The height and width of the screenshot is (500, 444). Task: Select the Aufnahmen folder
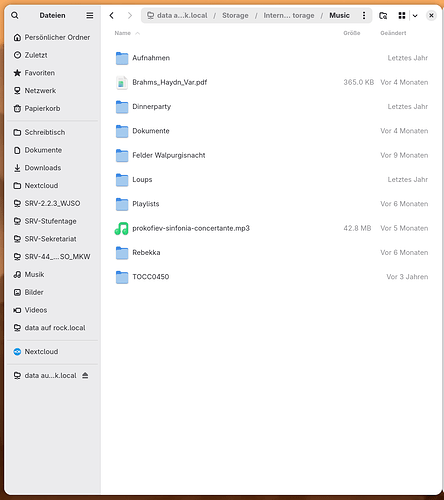tap(271, 58)
